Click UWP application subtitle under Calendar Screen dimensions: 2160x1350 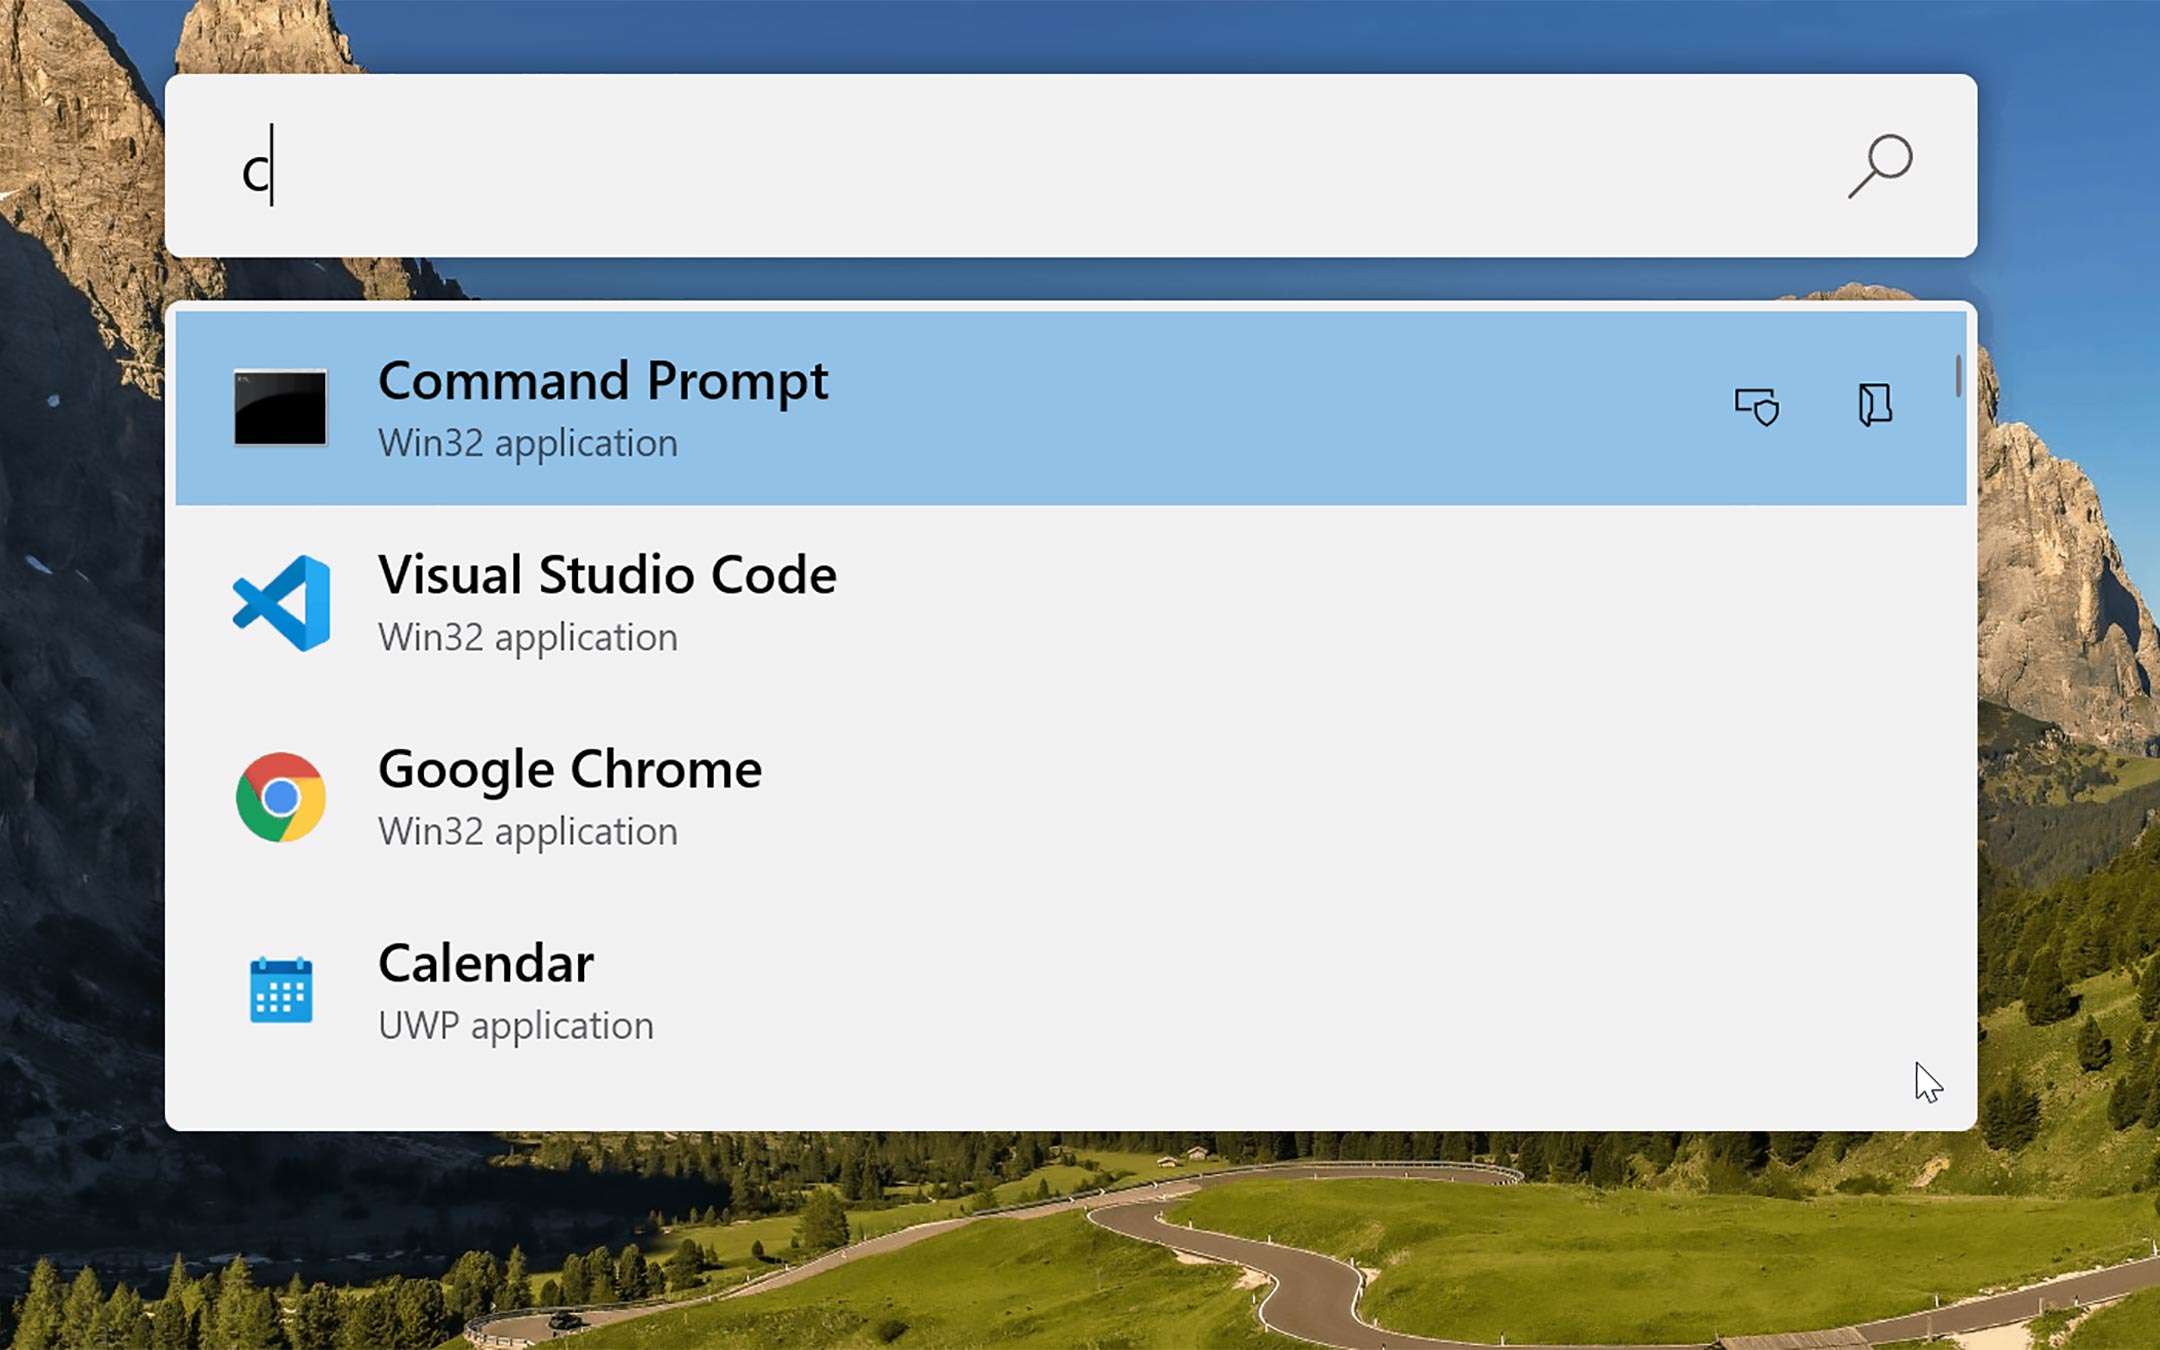coord(515,1025)
